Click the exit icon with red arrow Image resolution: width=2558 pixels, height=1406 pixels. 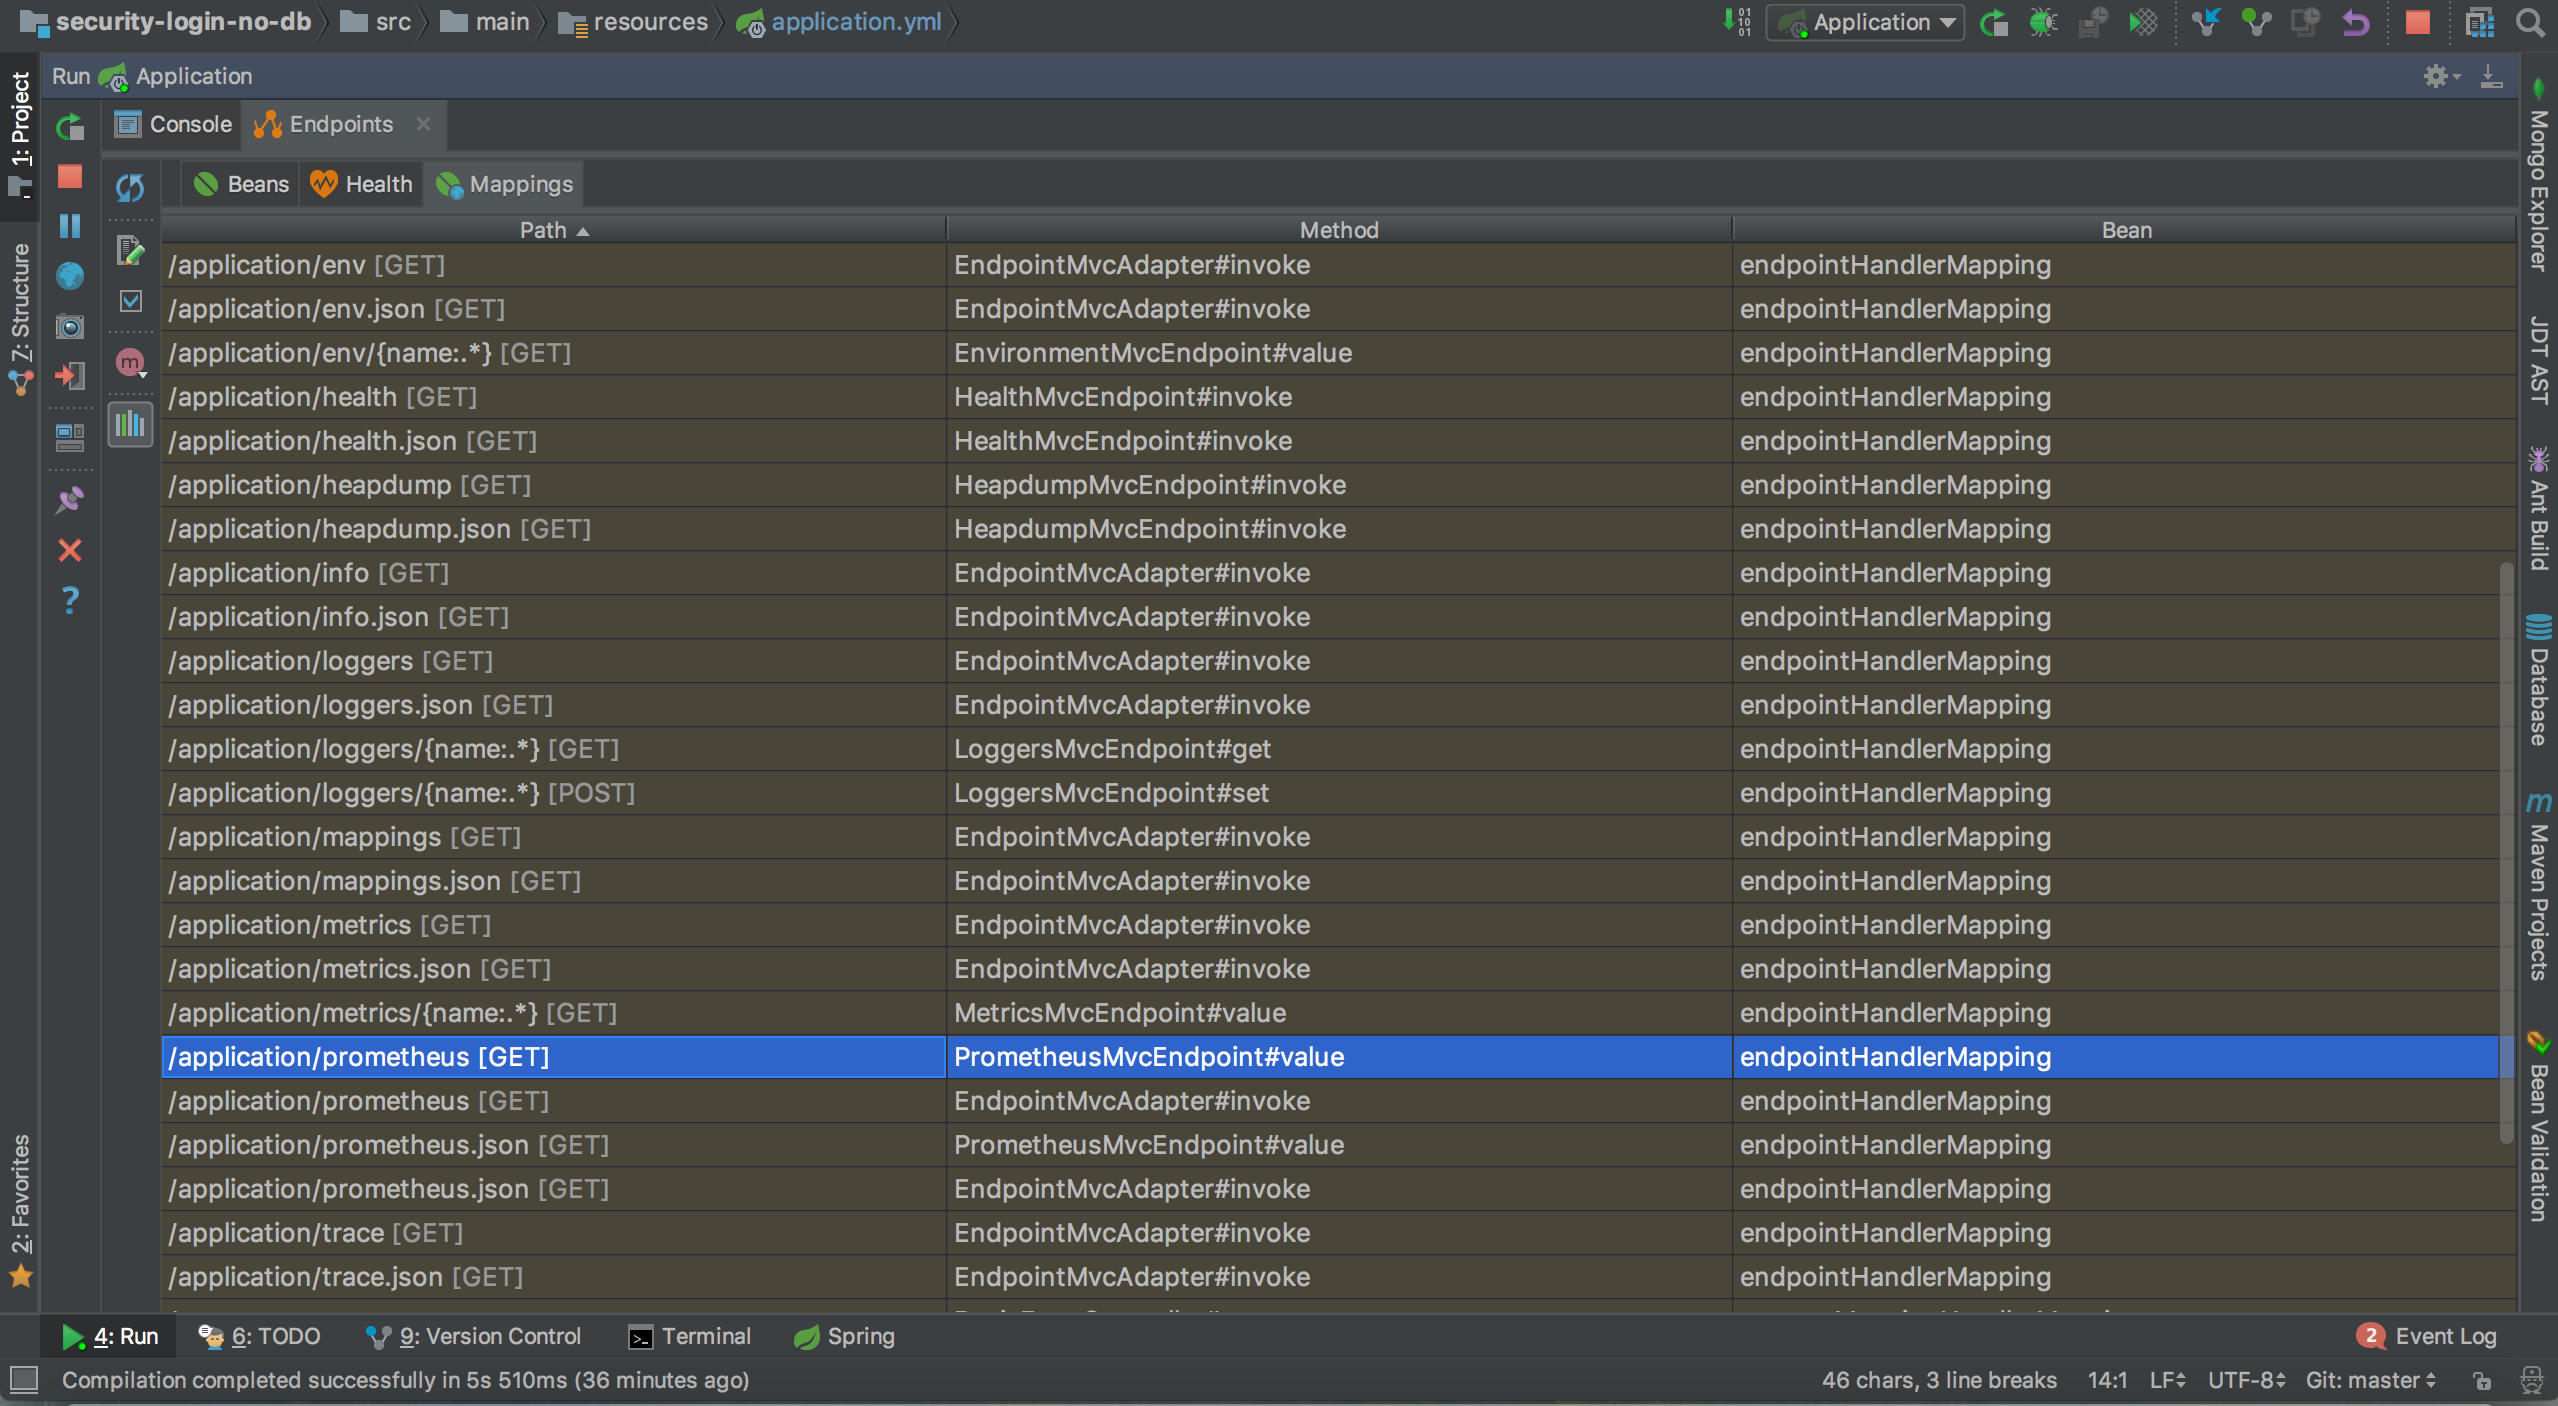point(70,376)
